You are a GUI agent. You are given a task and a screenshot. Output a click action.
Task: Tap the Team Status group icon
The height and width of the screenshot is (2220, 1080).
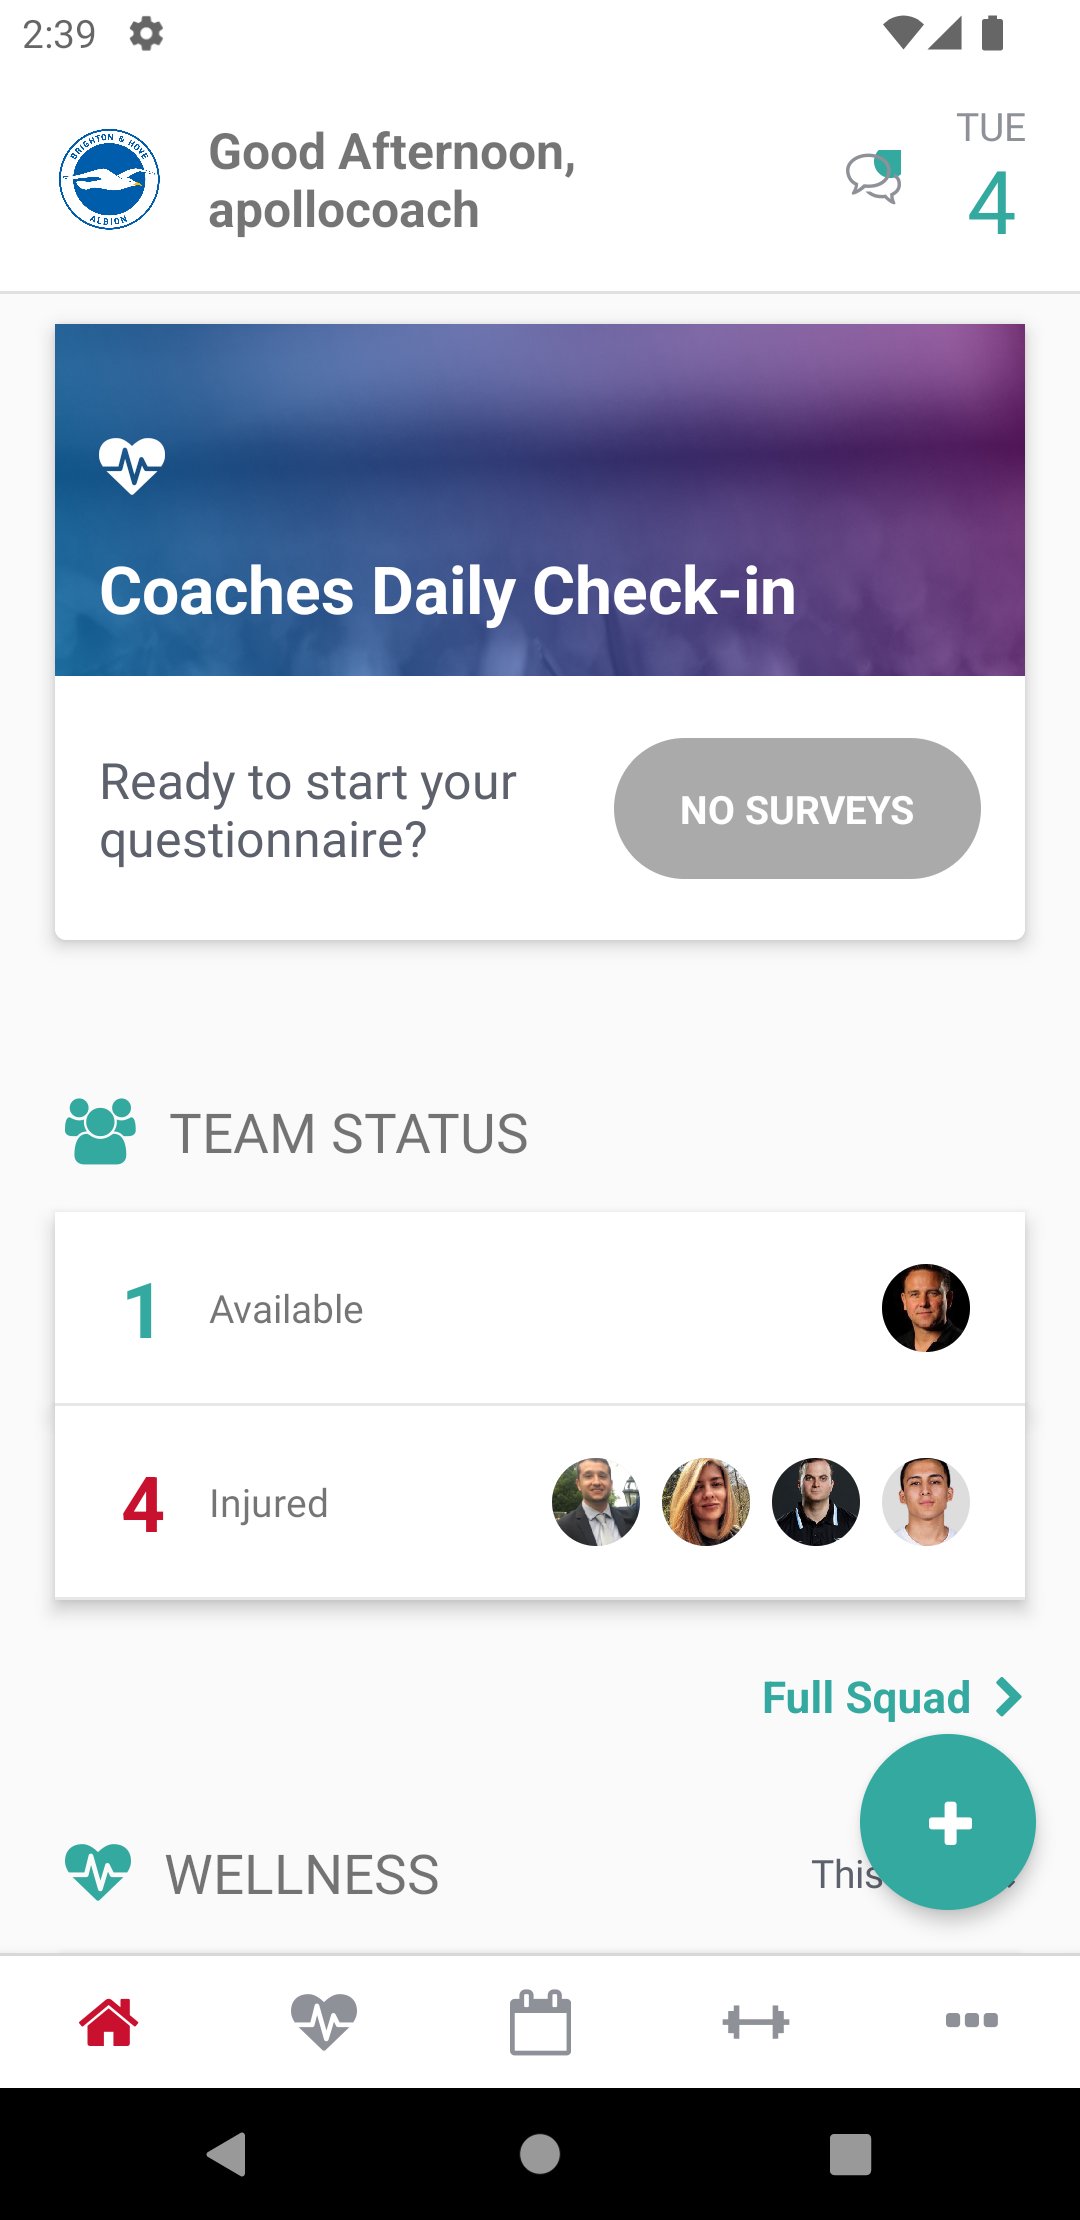tap(100, 1131)
